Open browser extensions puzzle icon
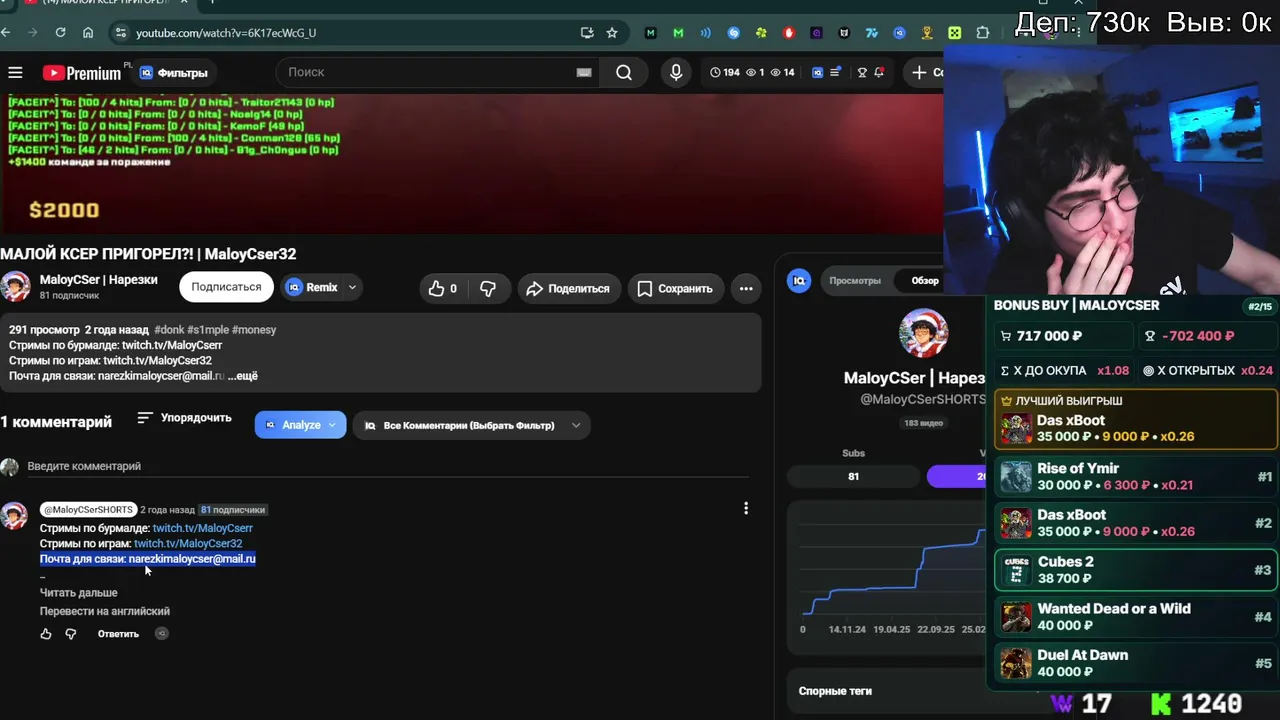This screenshot has height=720, width=1280. 983,33
